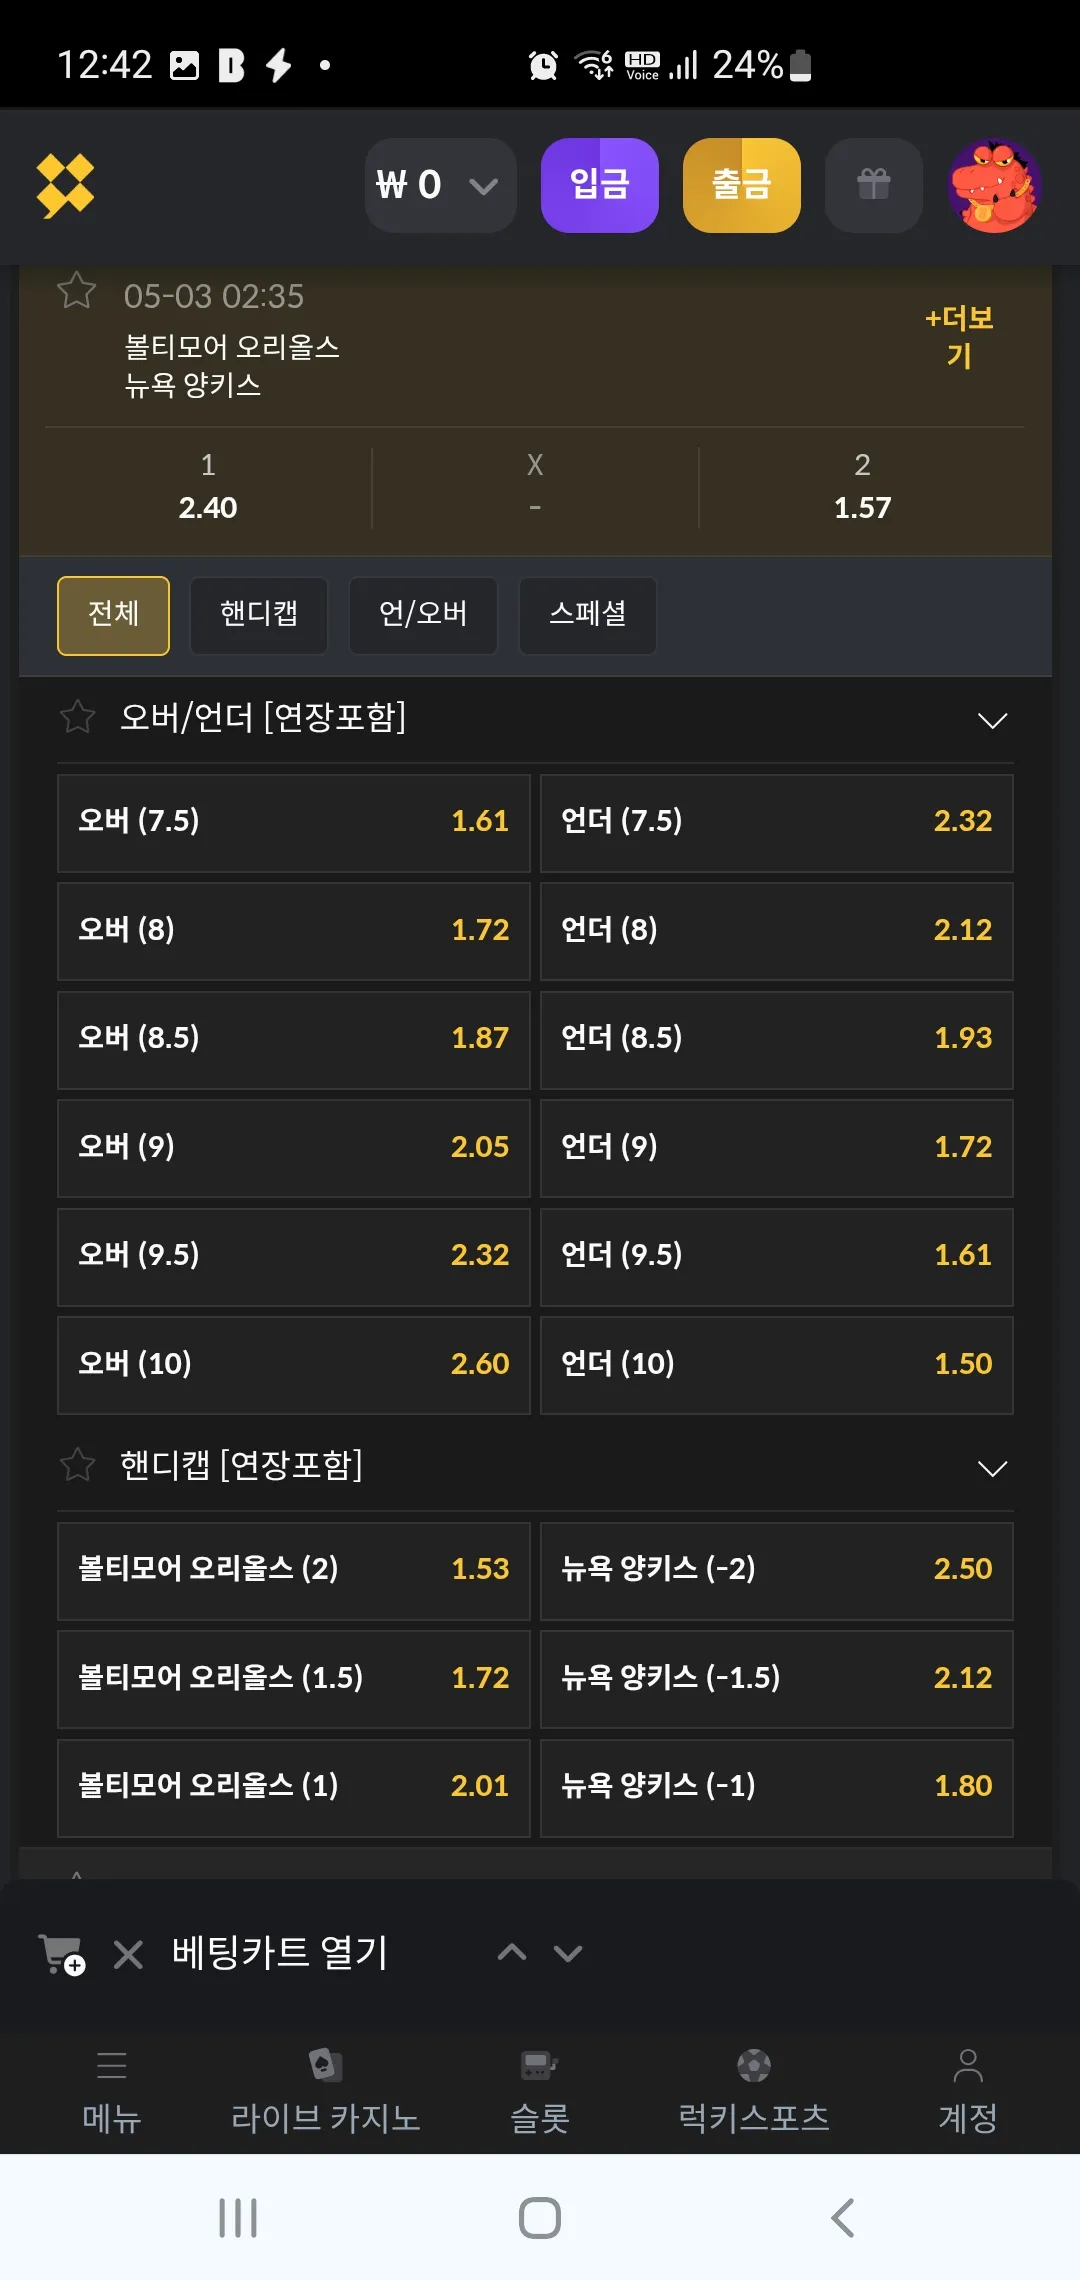Tap the yellow diamond site logo
This screenshot has width=1080, height=2280.
65,186
